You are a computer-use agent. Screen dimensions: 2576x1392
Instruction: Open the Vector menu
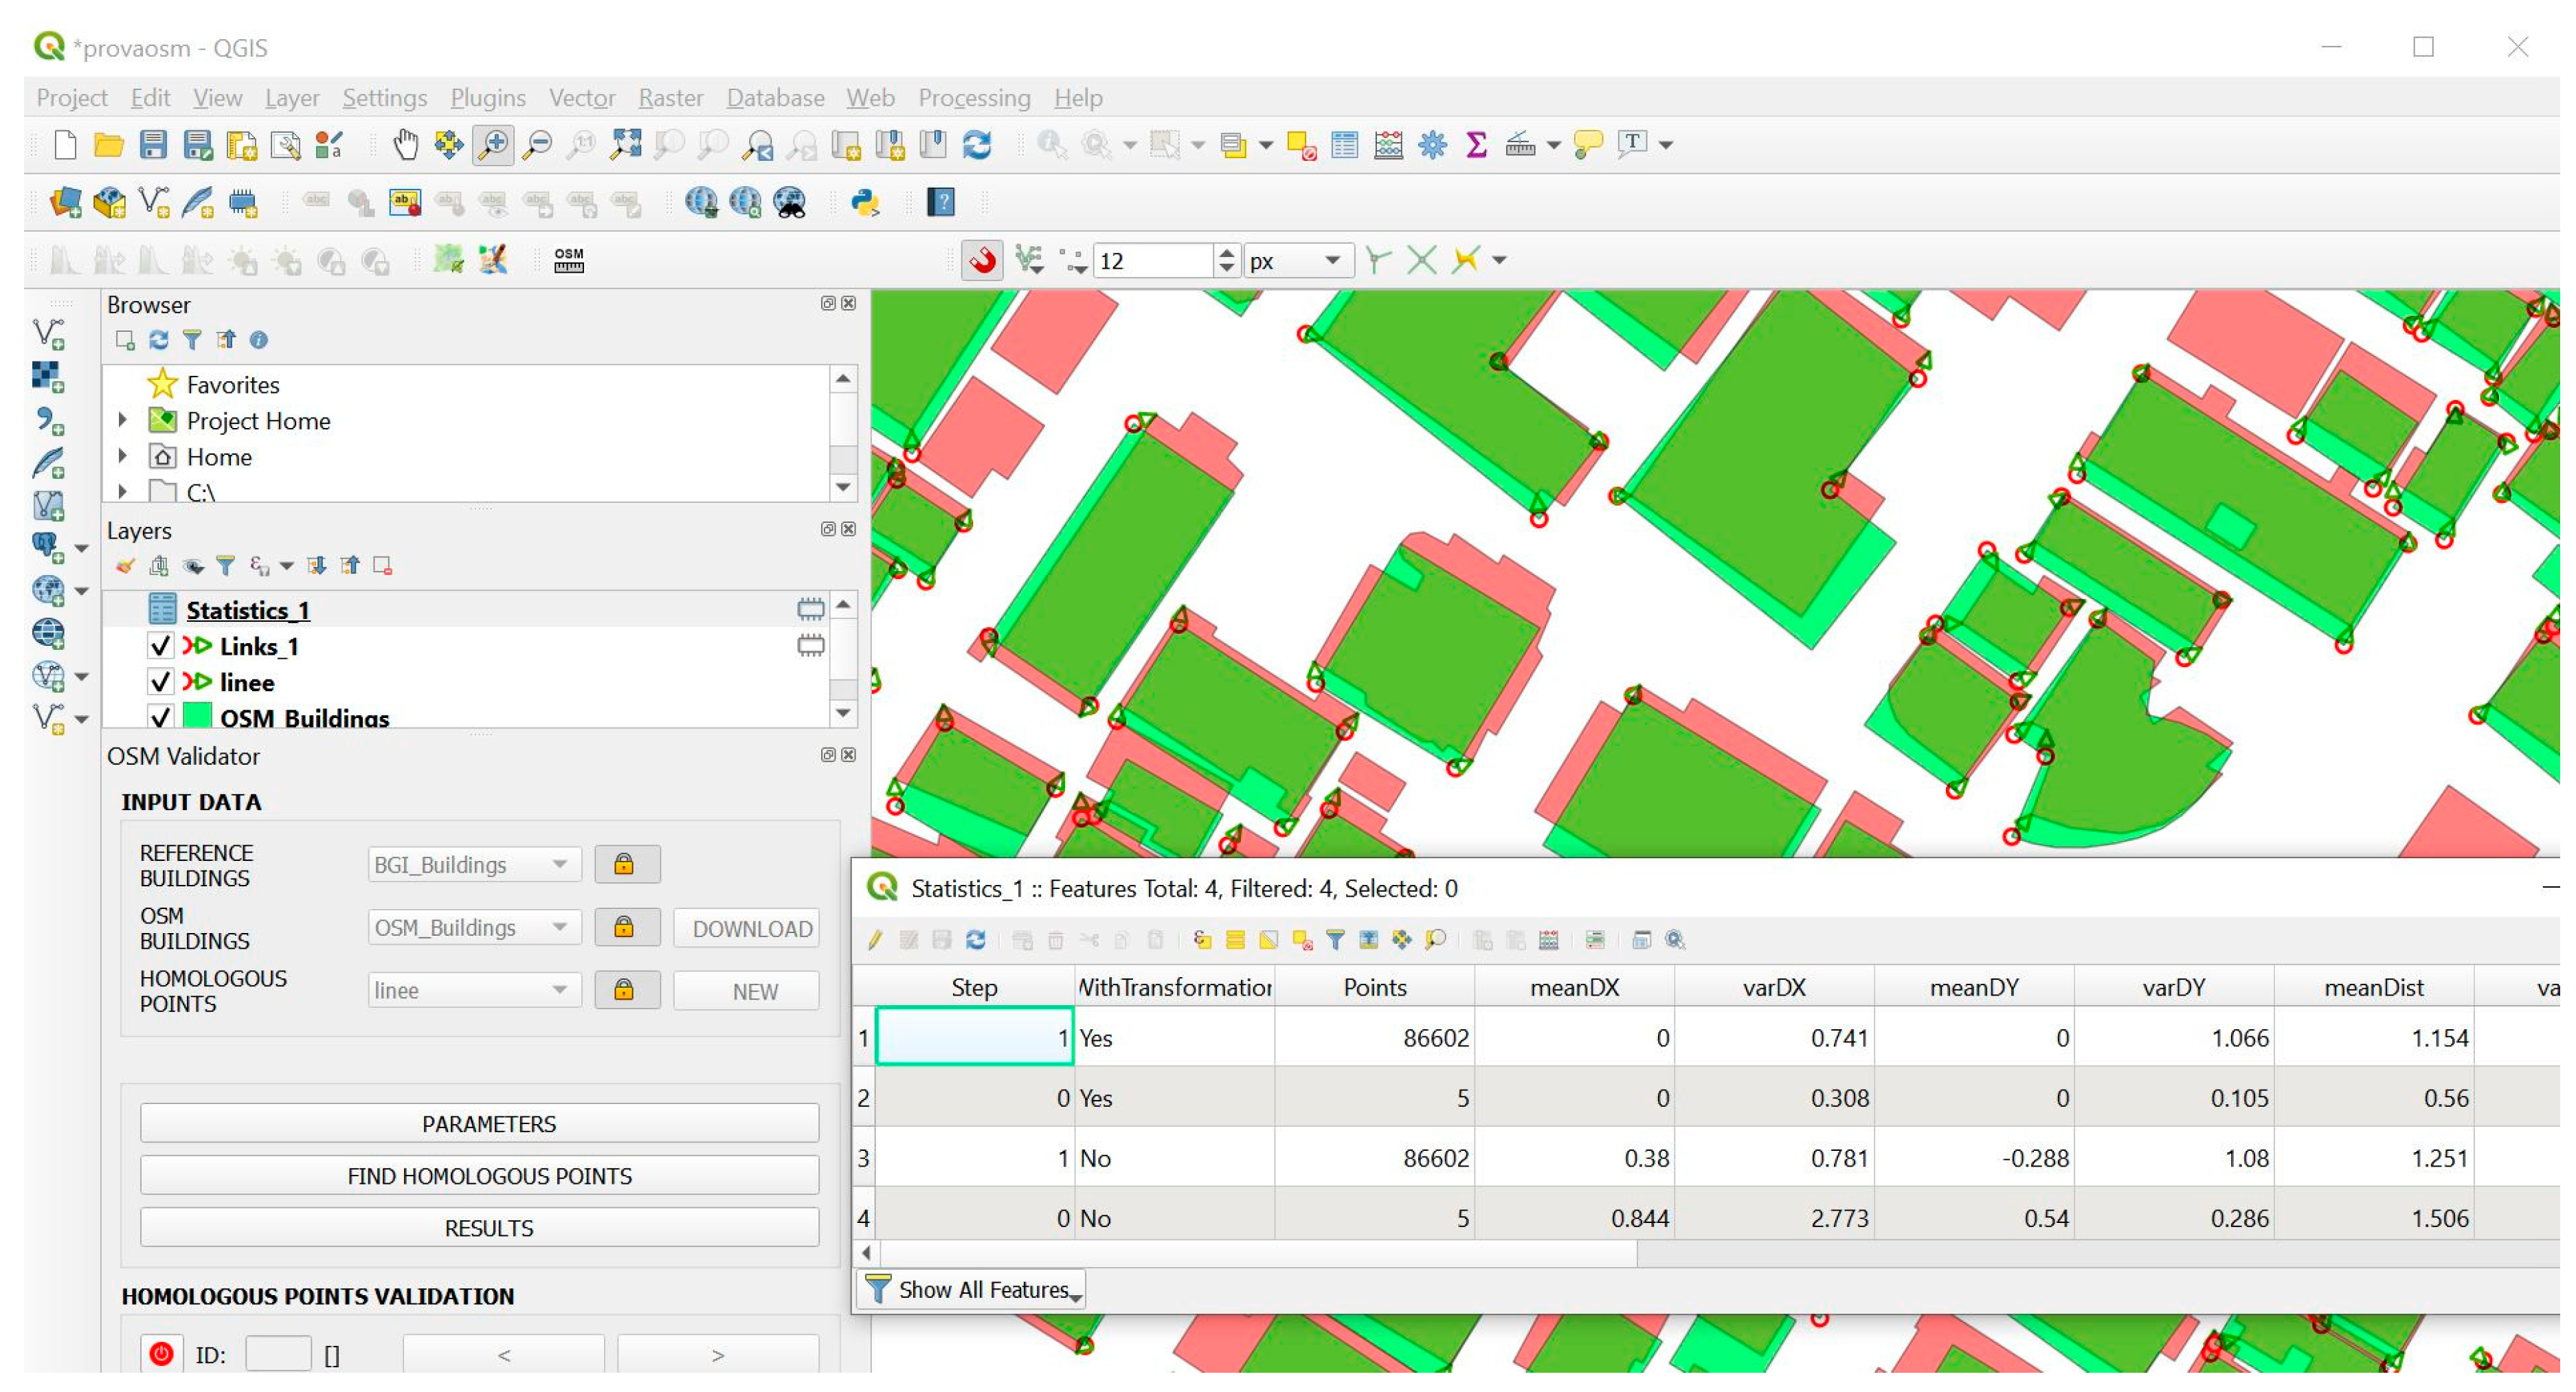click(x=582, y=98)
